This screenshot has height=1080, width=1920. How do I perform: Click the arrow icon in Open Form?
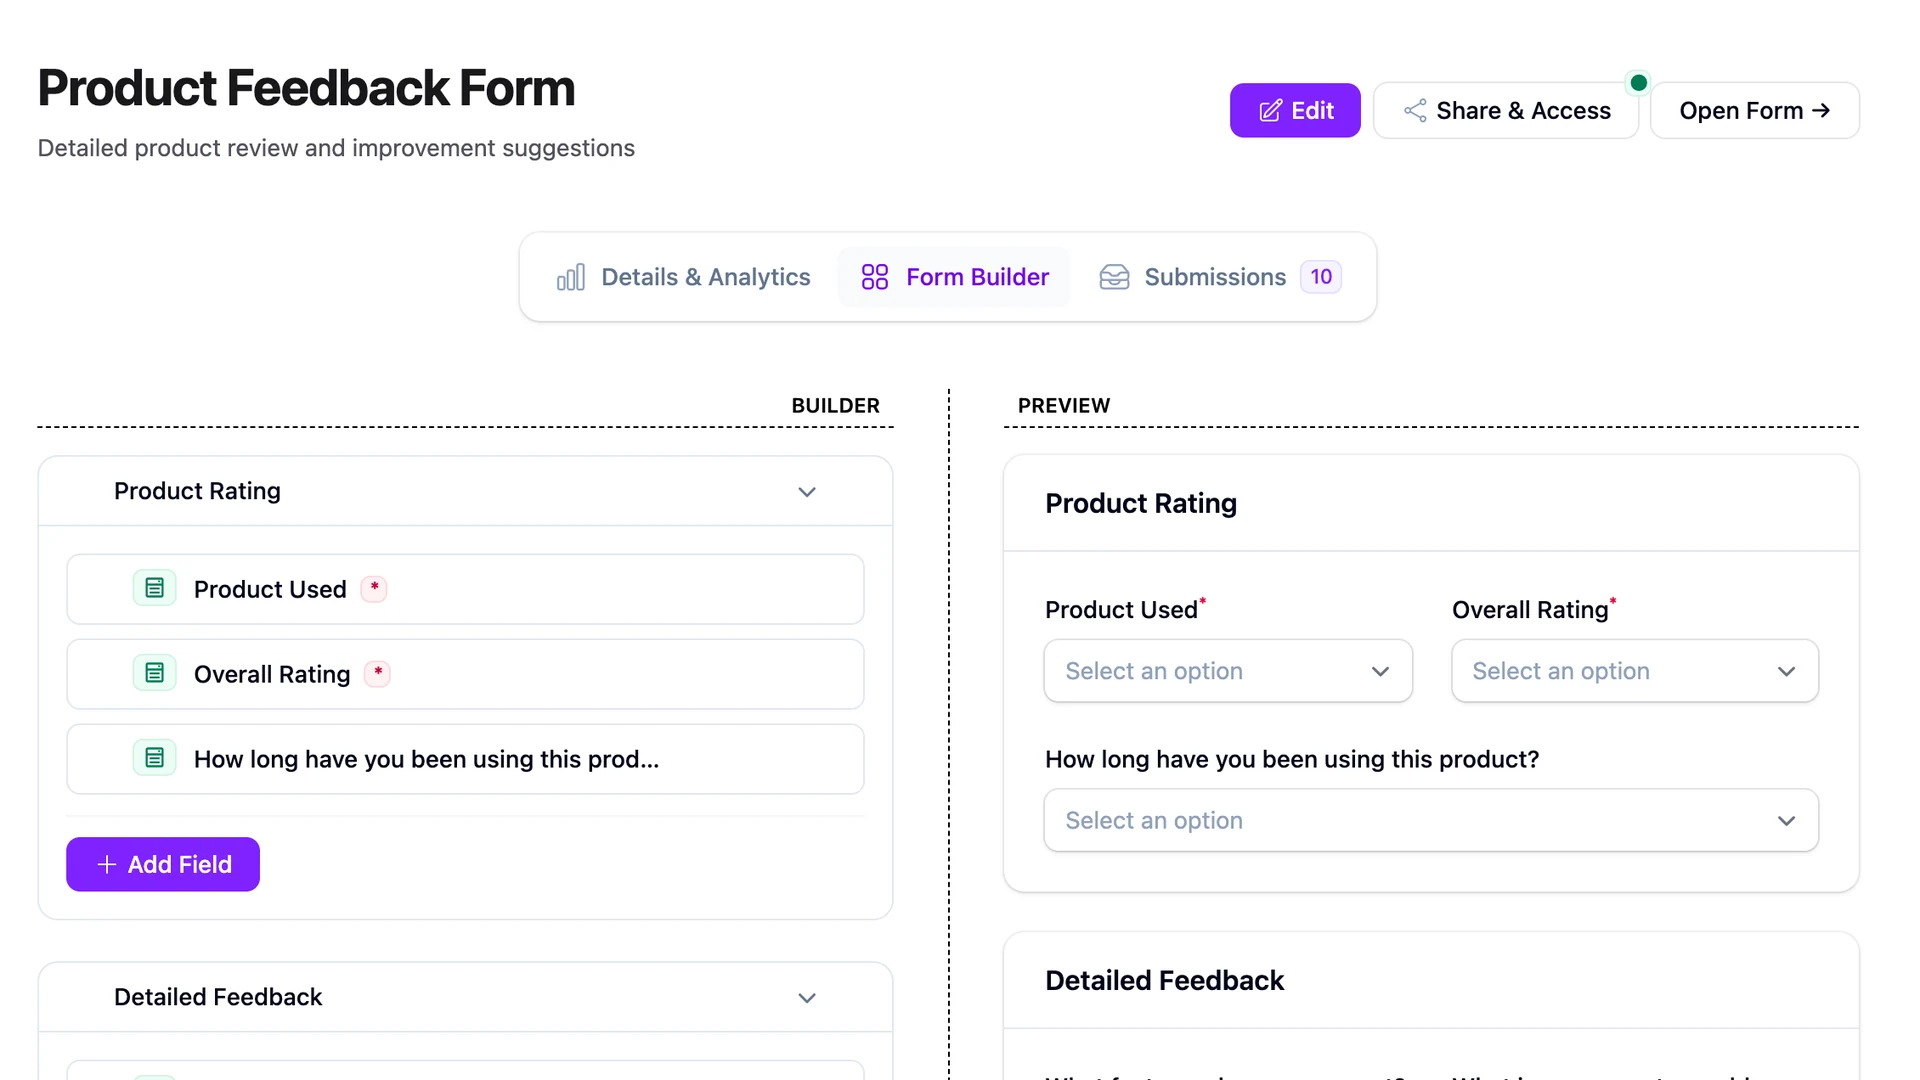(x=1821, y=110)
